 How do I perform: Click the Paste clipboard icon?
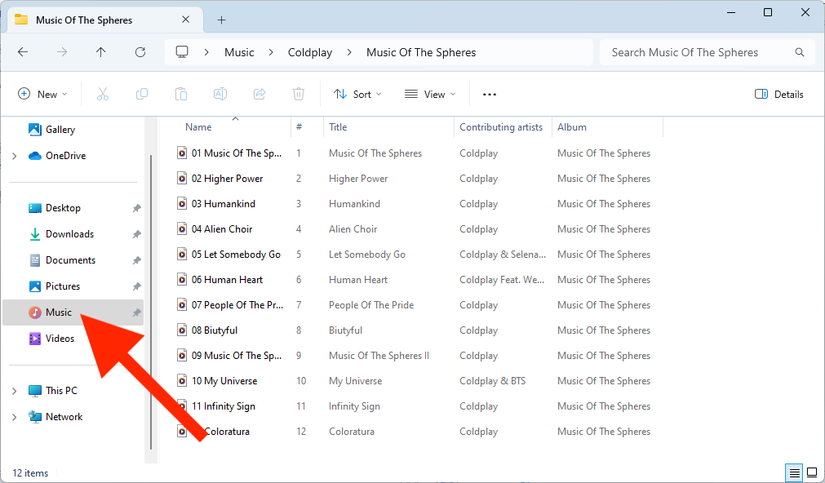tap(181, 94)
